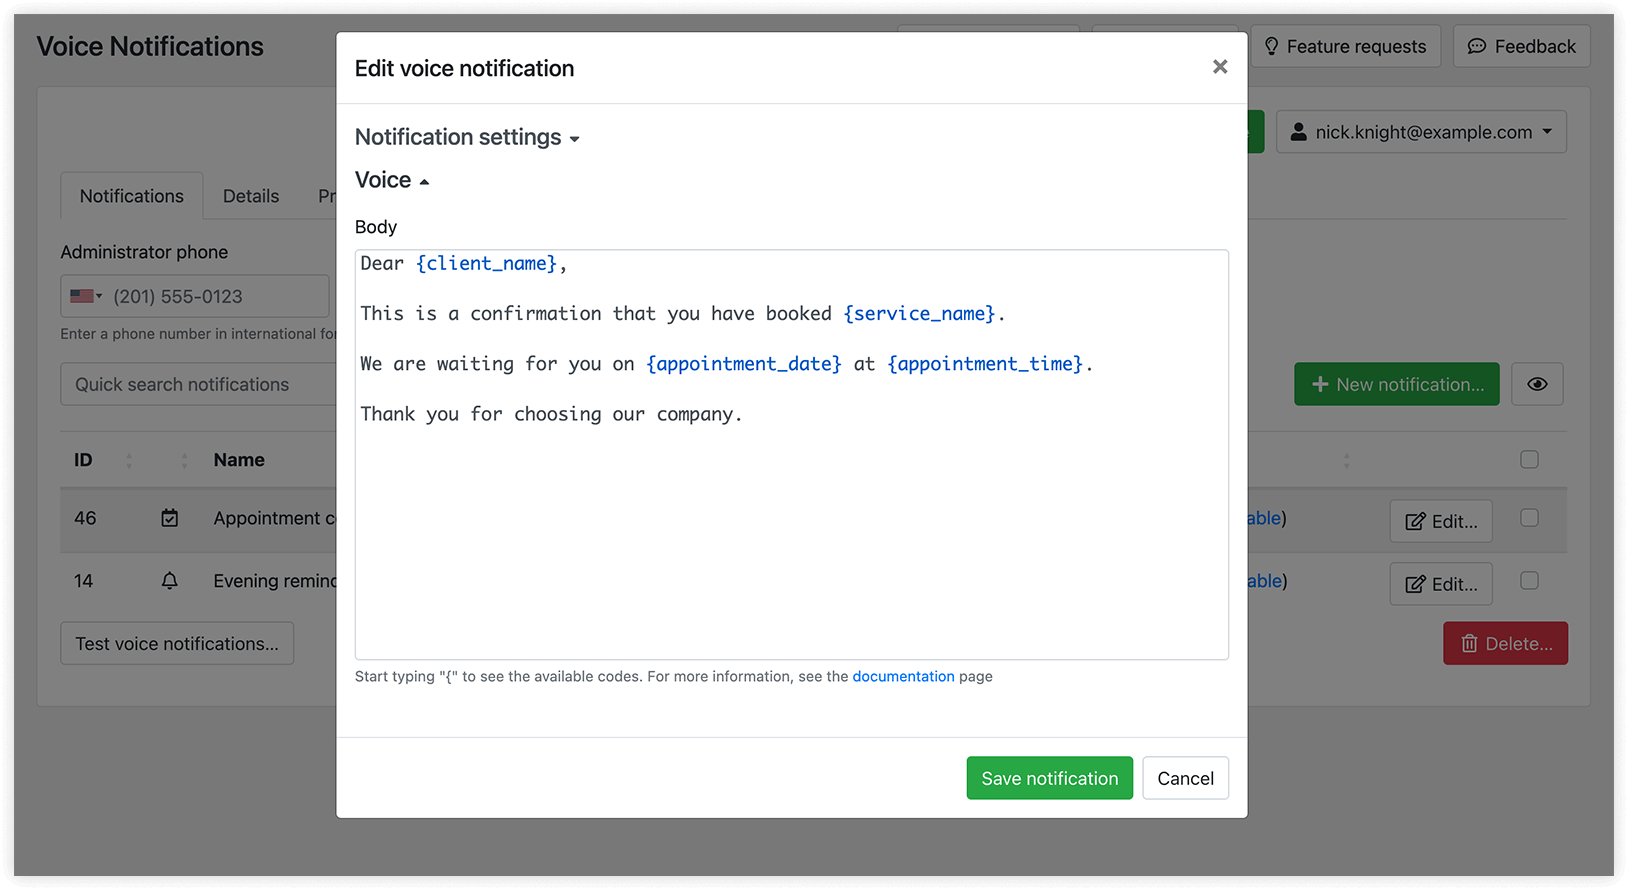Viewport: 1628px width, 890px height.
Task: Open Feature requests page
Action: click(x=1345, y=46)
